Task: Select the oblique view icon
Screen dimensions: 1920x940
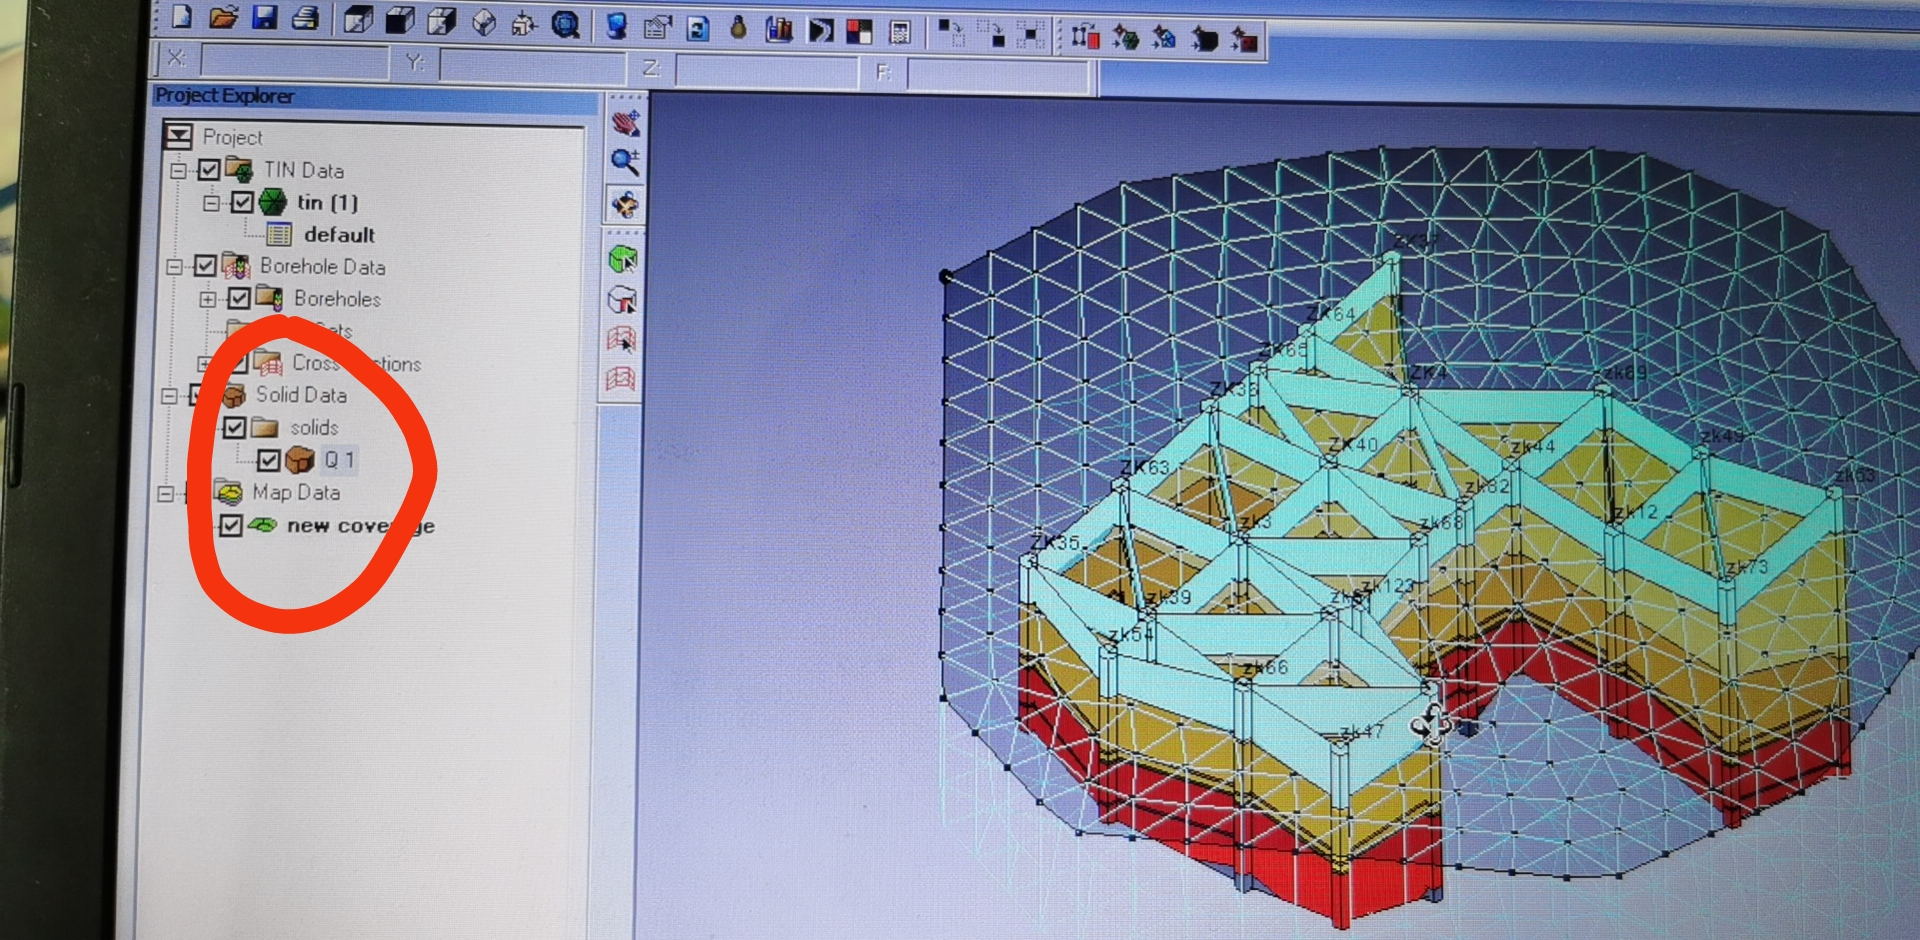Action: tap(484, 22)
